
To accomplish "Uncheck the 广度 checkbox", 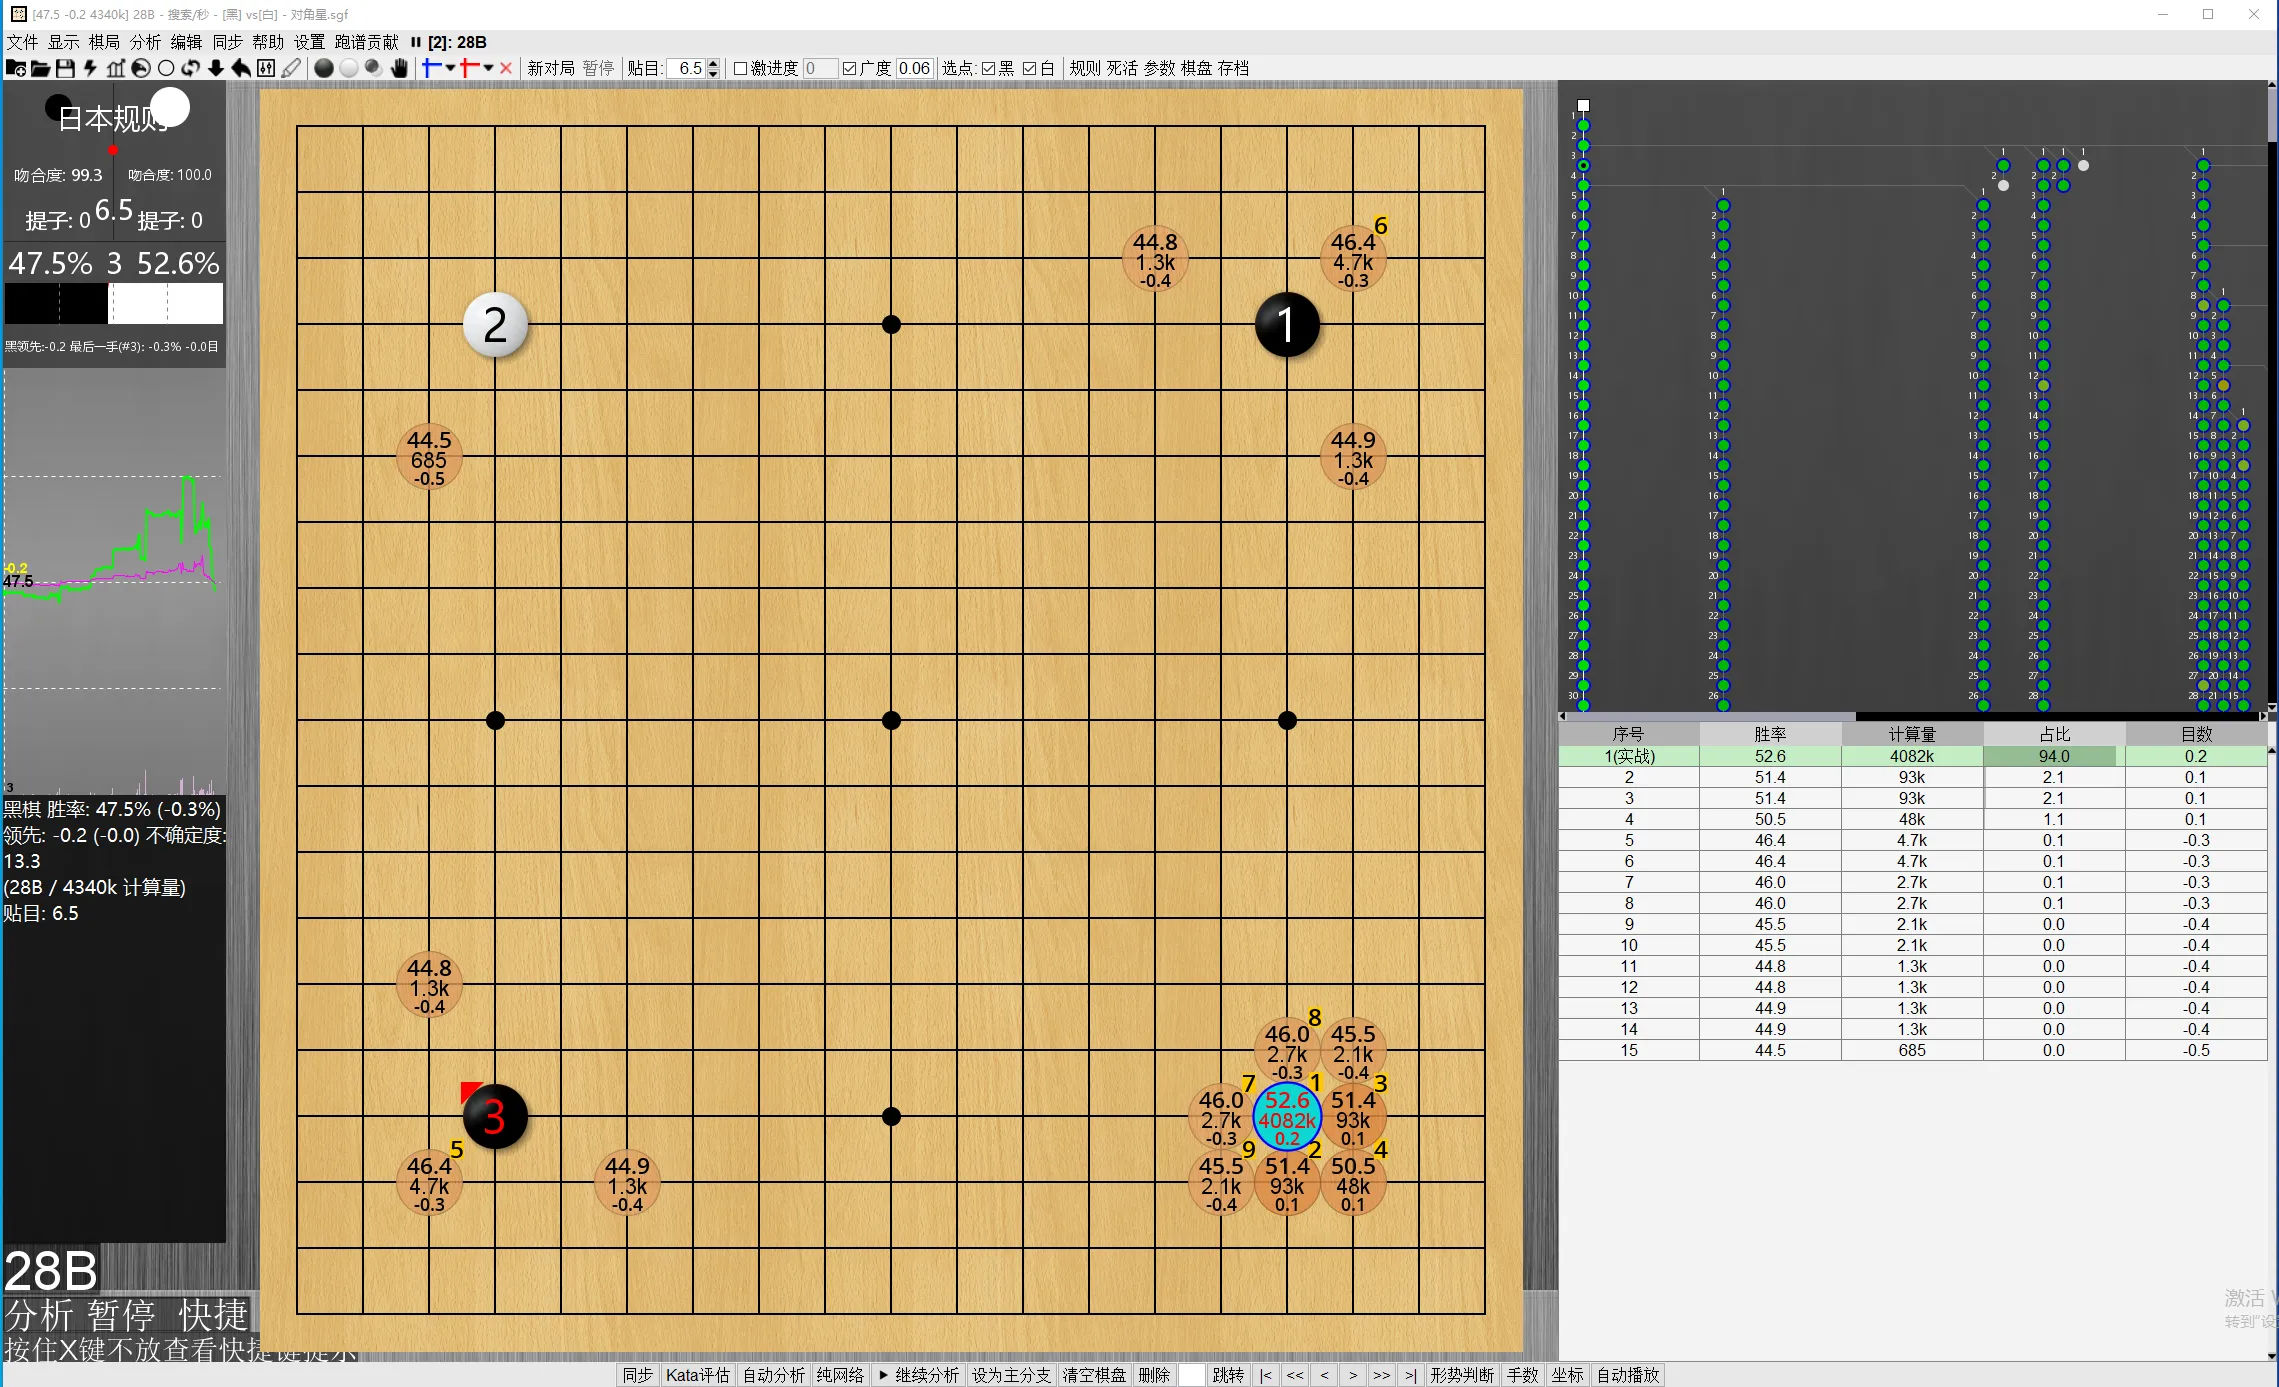I will (x=849, y=68).
